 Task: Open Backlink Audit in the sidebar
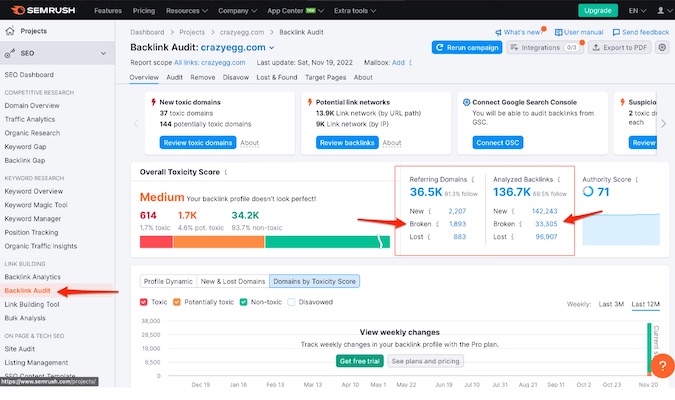click(x=28, y=291)
